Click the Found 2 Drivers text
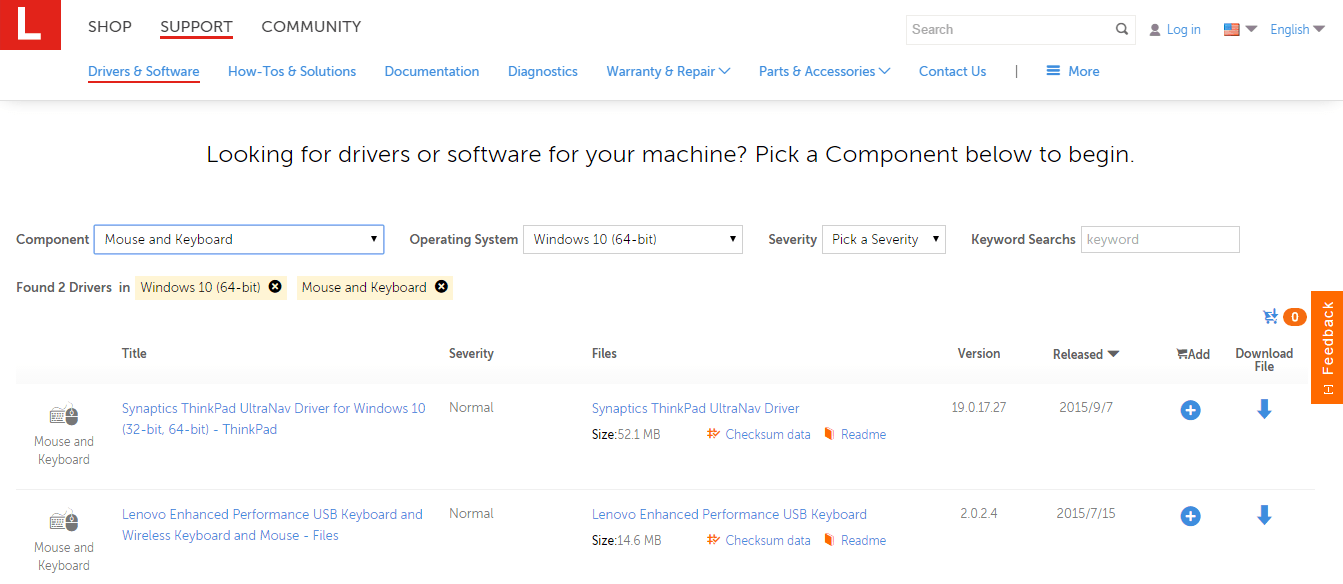Screen dimensions: 1343x584 (64, 287)
